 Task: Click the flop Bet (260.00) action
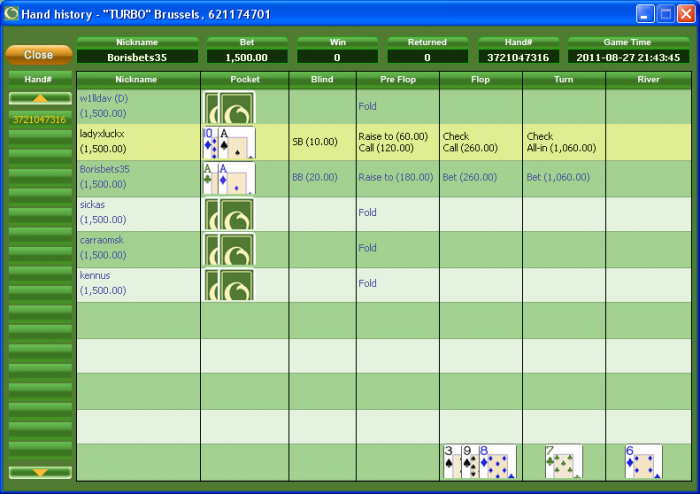[x=469, y=177]
